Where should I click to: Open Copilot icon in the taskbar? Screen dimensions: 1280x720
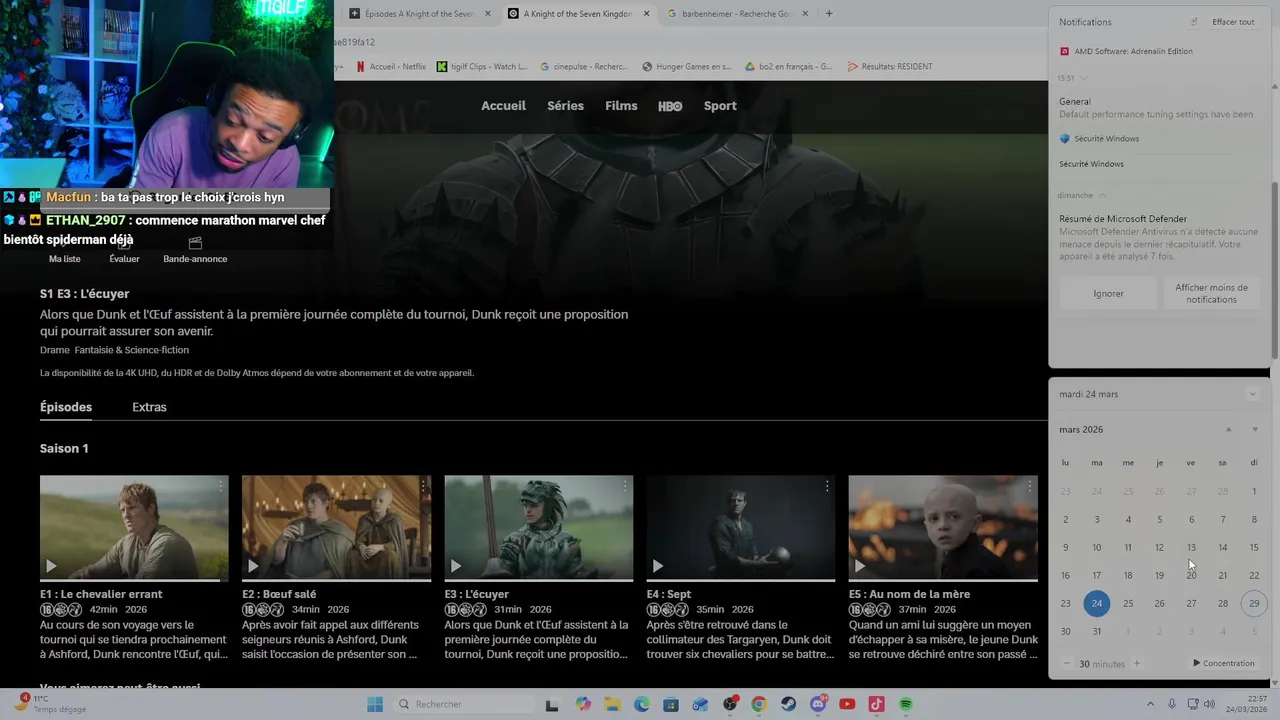pos(583,704)
